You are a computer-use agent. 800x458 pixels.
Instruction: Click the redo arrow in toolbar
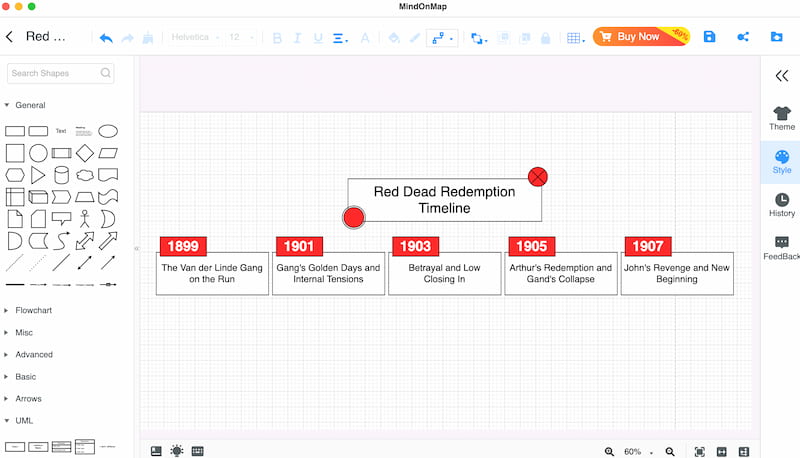click(x=128, y=38)
